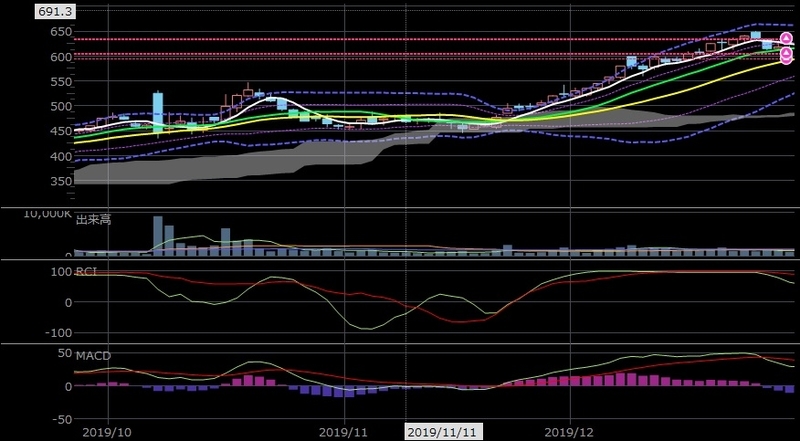The width and height of the screenshot is (800, 441).
Task: Click the 2019/10 date axis label
Action: tap(108, 433)
